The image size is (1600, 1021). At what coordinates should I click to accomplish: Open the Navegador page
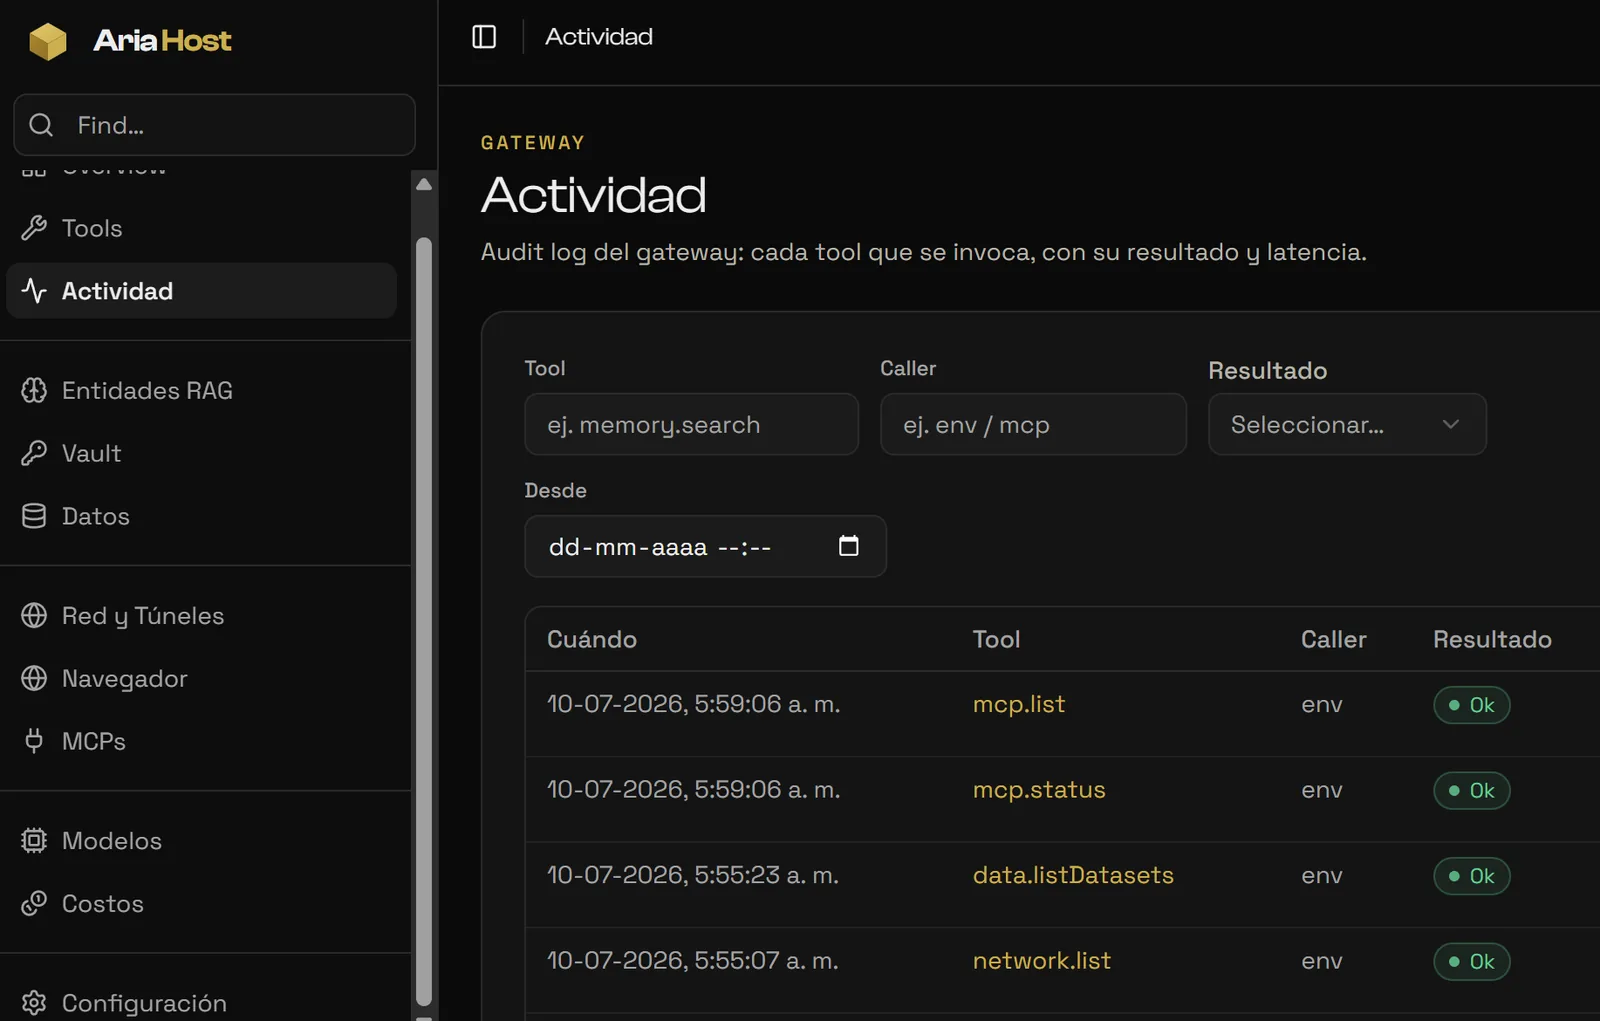202,678
